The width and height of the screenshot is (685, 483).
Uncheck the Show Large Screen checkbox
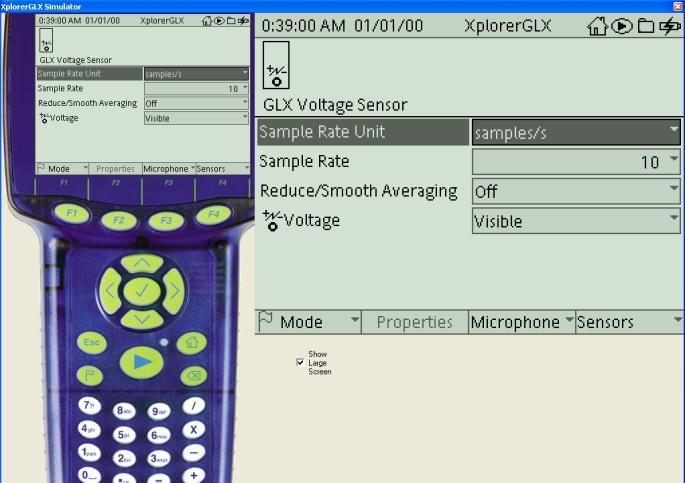coord(300,362)
